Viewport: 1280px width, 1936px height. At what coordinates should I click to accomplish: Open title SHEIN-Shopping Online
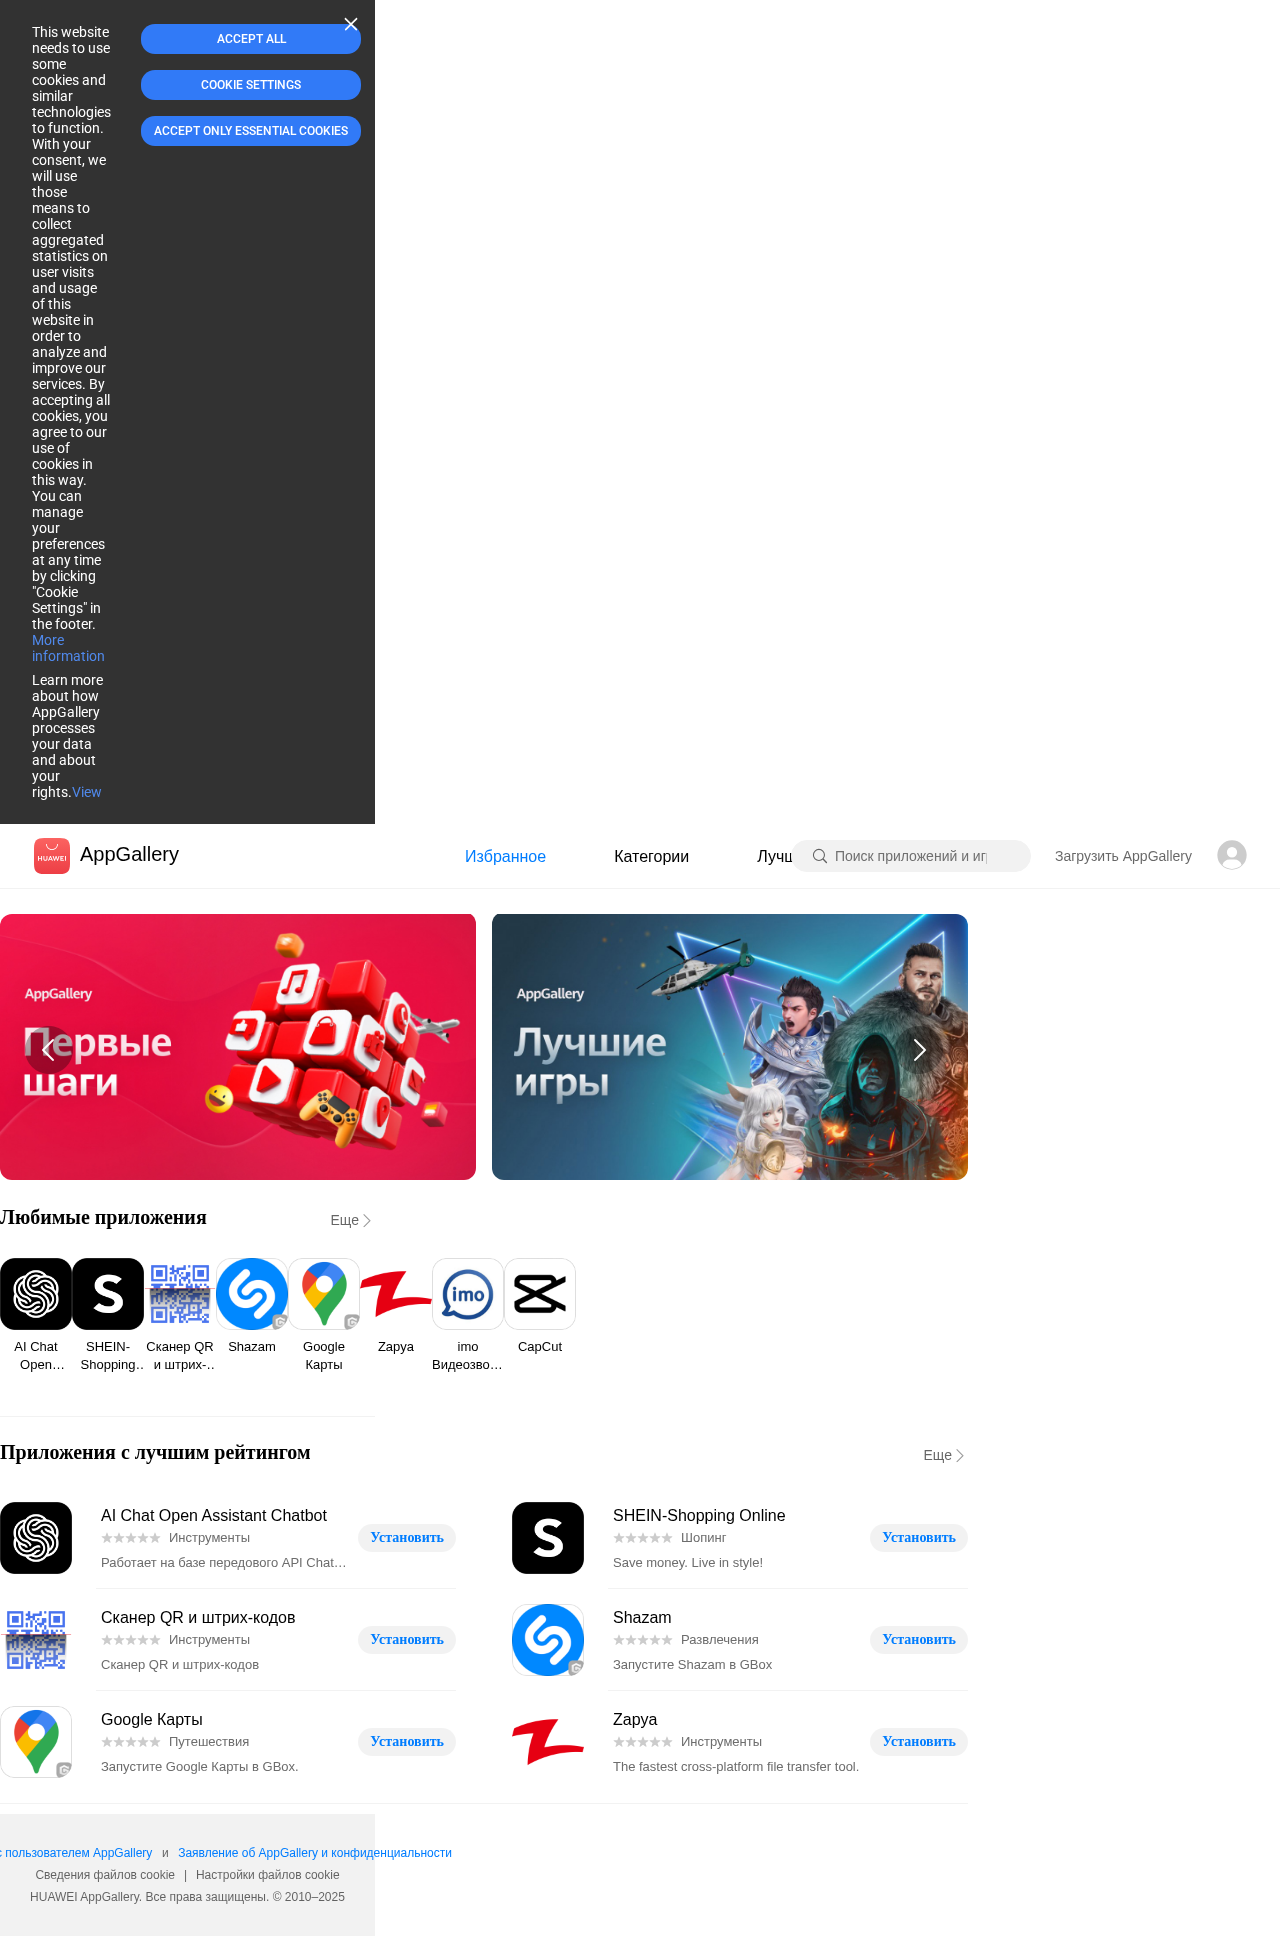pyautogui.click(x=699, y=1516)
